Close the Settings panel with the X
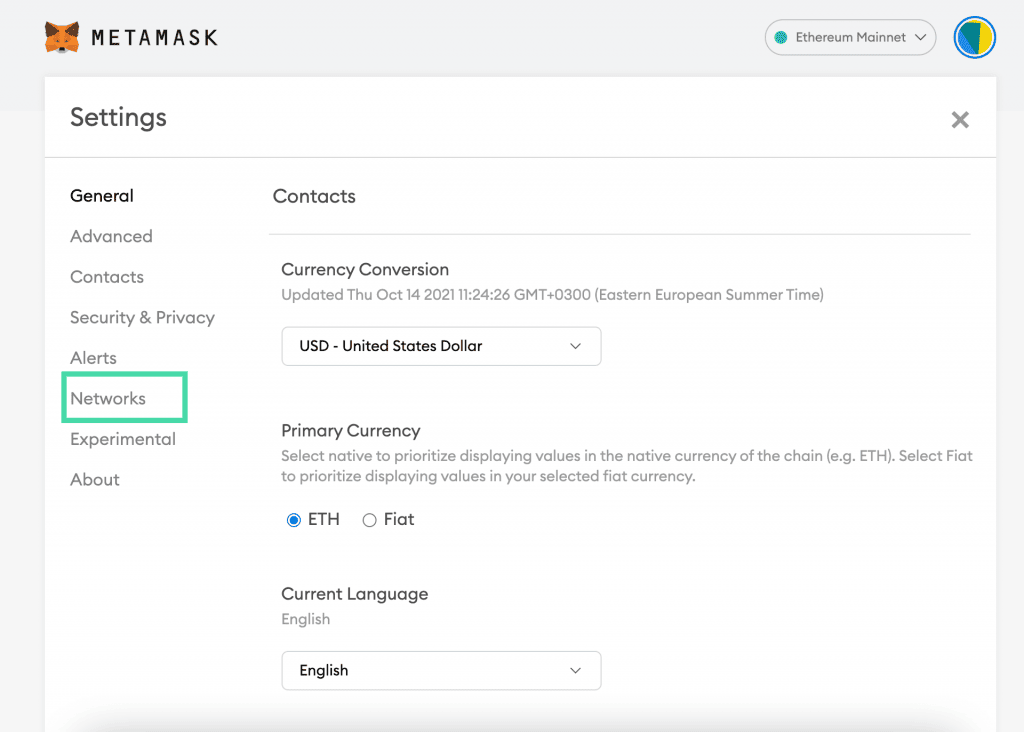1024x732 pixels. [x=959, y=119]
